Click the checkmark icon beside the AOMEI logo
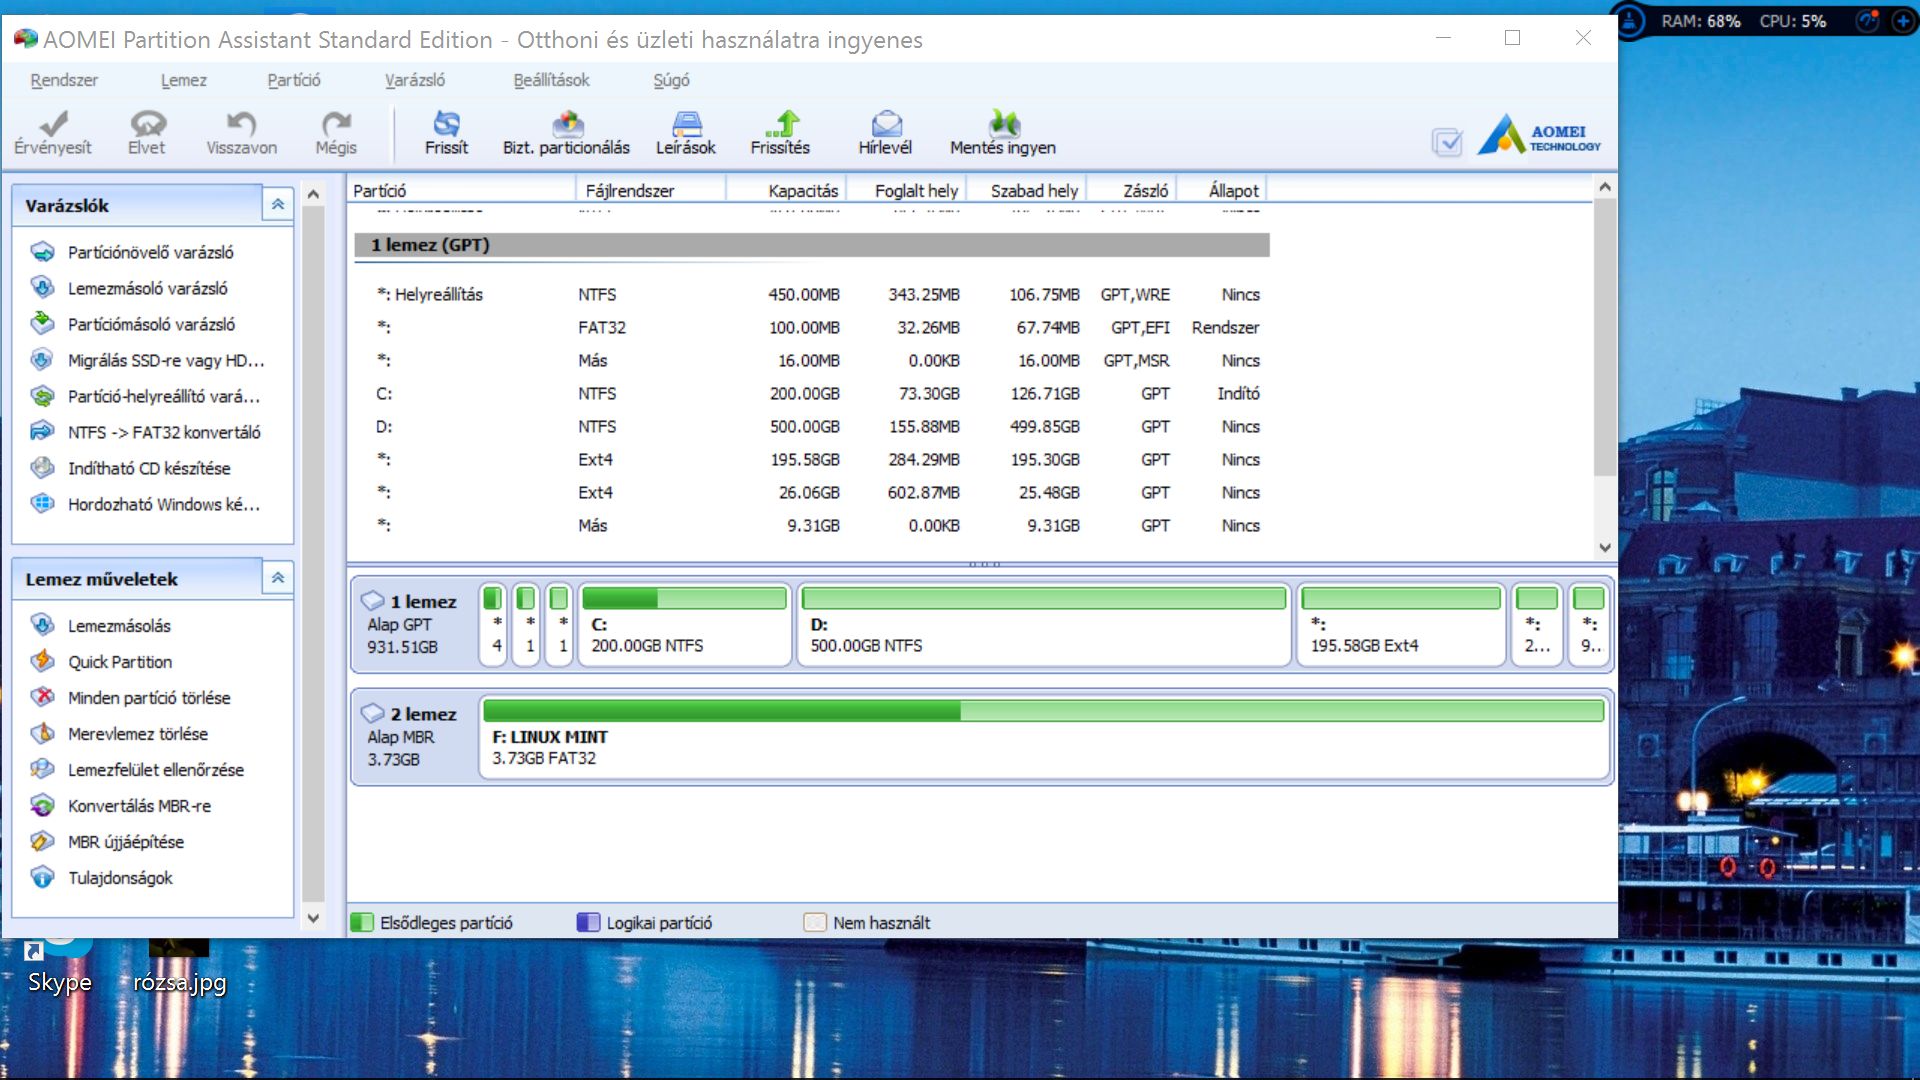The image size is (1920, 1080). click(x=1447, y=142)
